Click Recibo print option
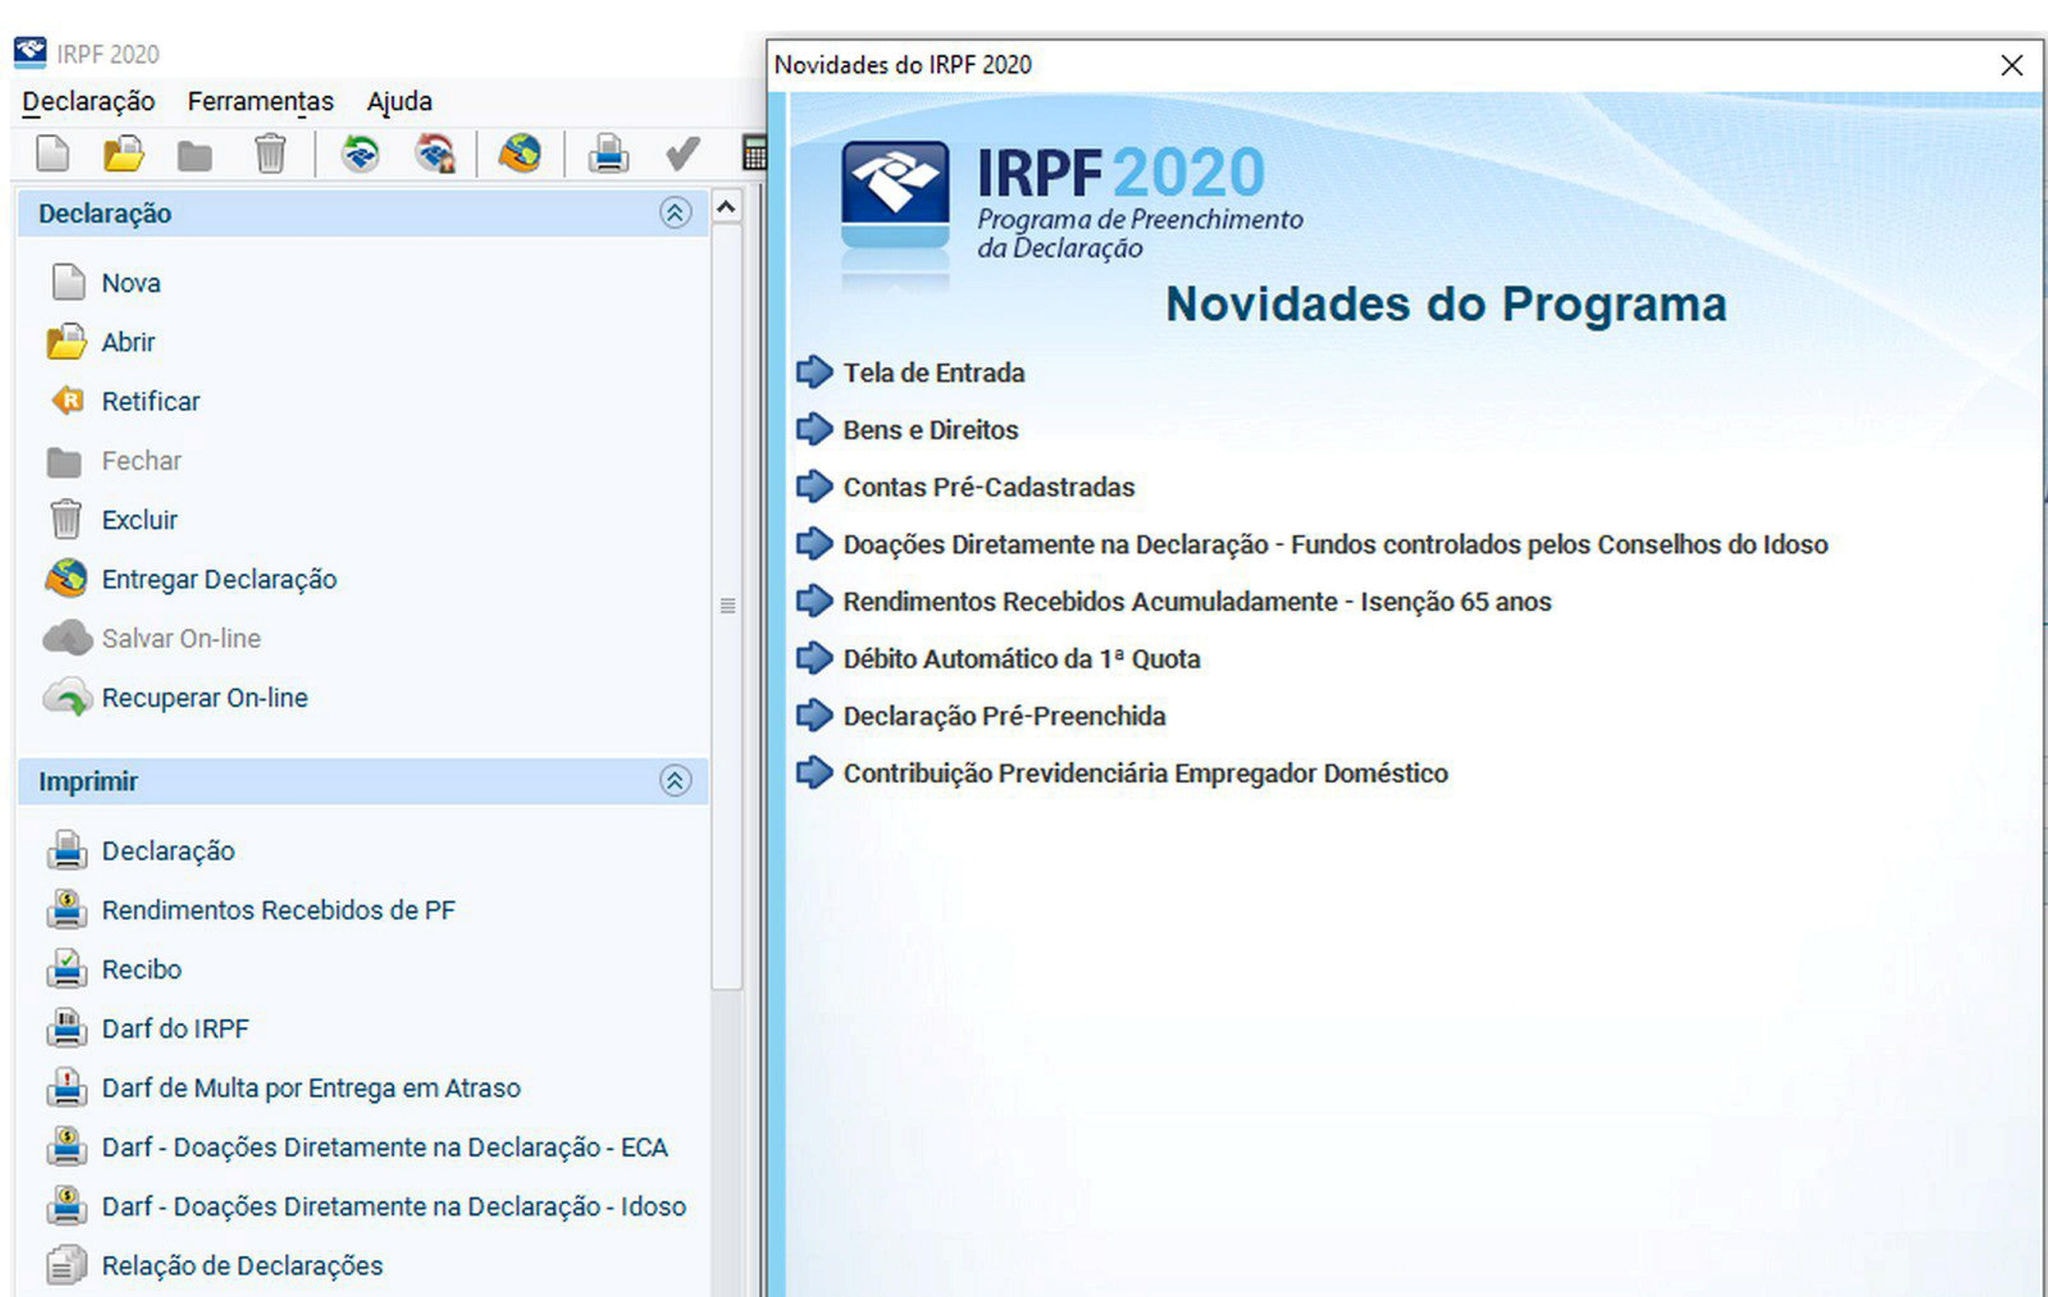The width and height of the screenshot is (2048, 1297). coord(142,969)
